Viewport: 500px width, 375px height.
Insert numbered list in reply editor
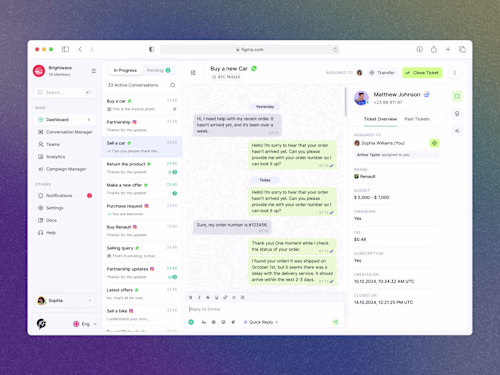(242, 297)
